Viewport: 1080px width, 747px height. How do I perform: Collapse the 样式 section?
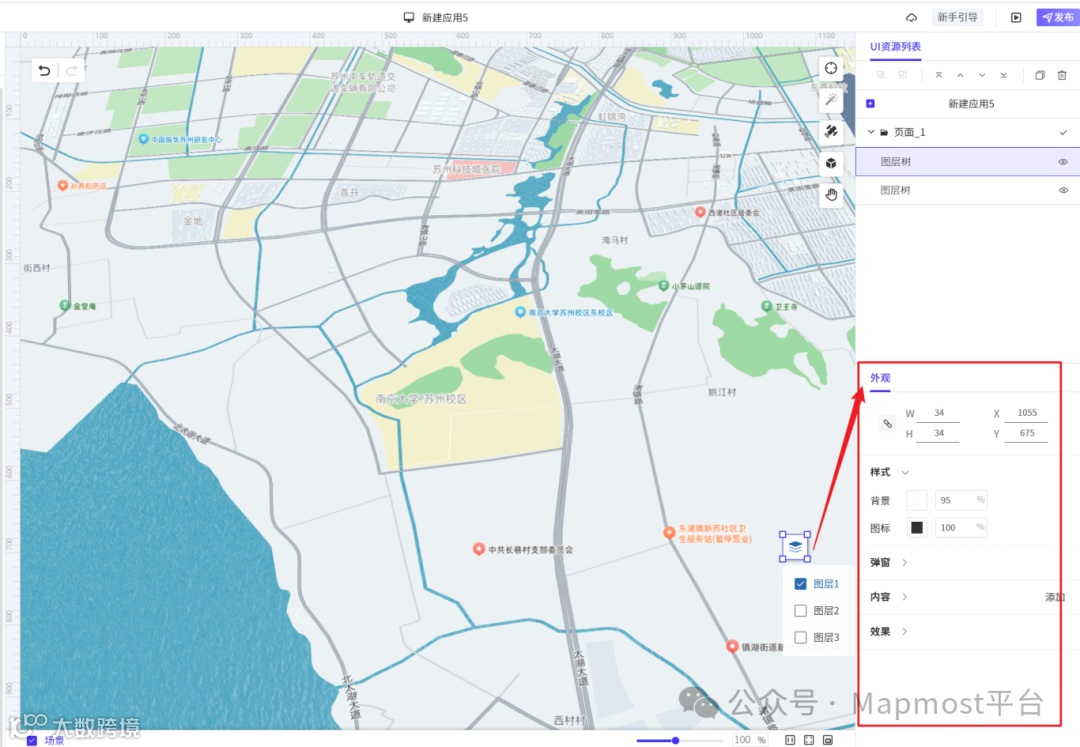905,472
